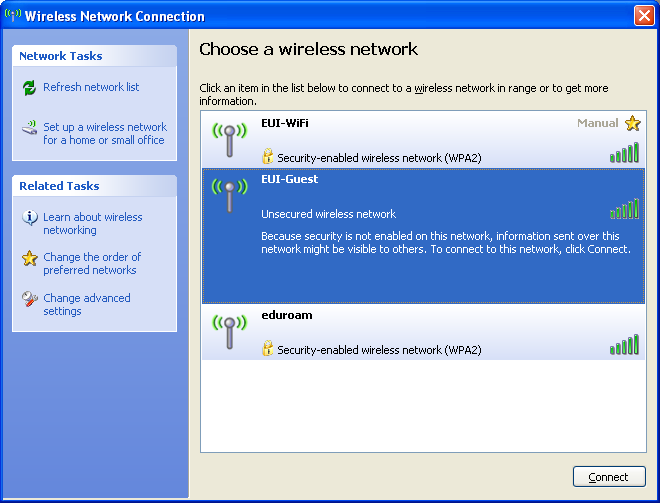Screen dimensions: 660x503
Task: Select the eduroam network name
Action: pyautogui.click(x=287, y=315)
